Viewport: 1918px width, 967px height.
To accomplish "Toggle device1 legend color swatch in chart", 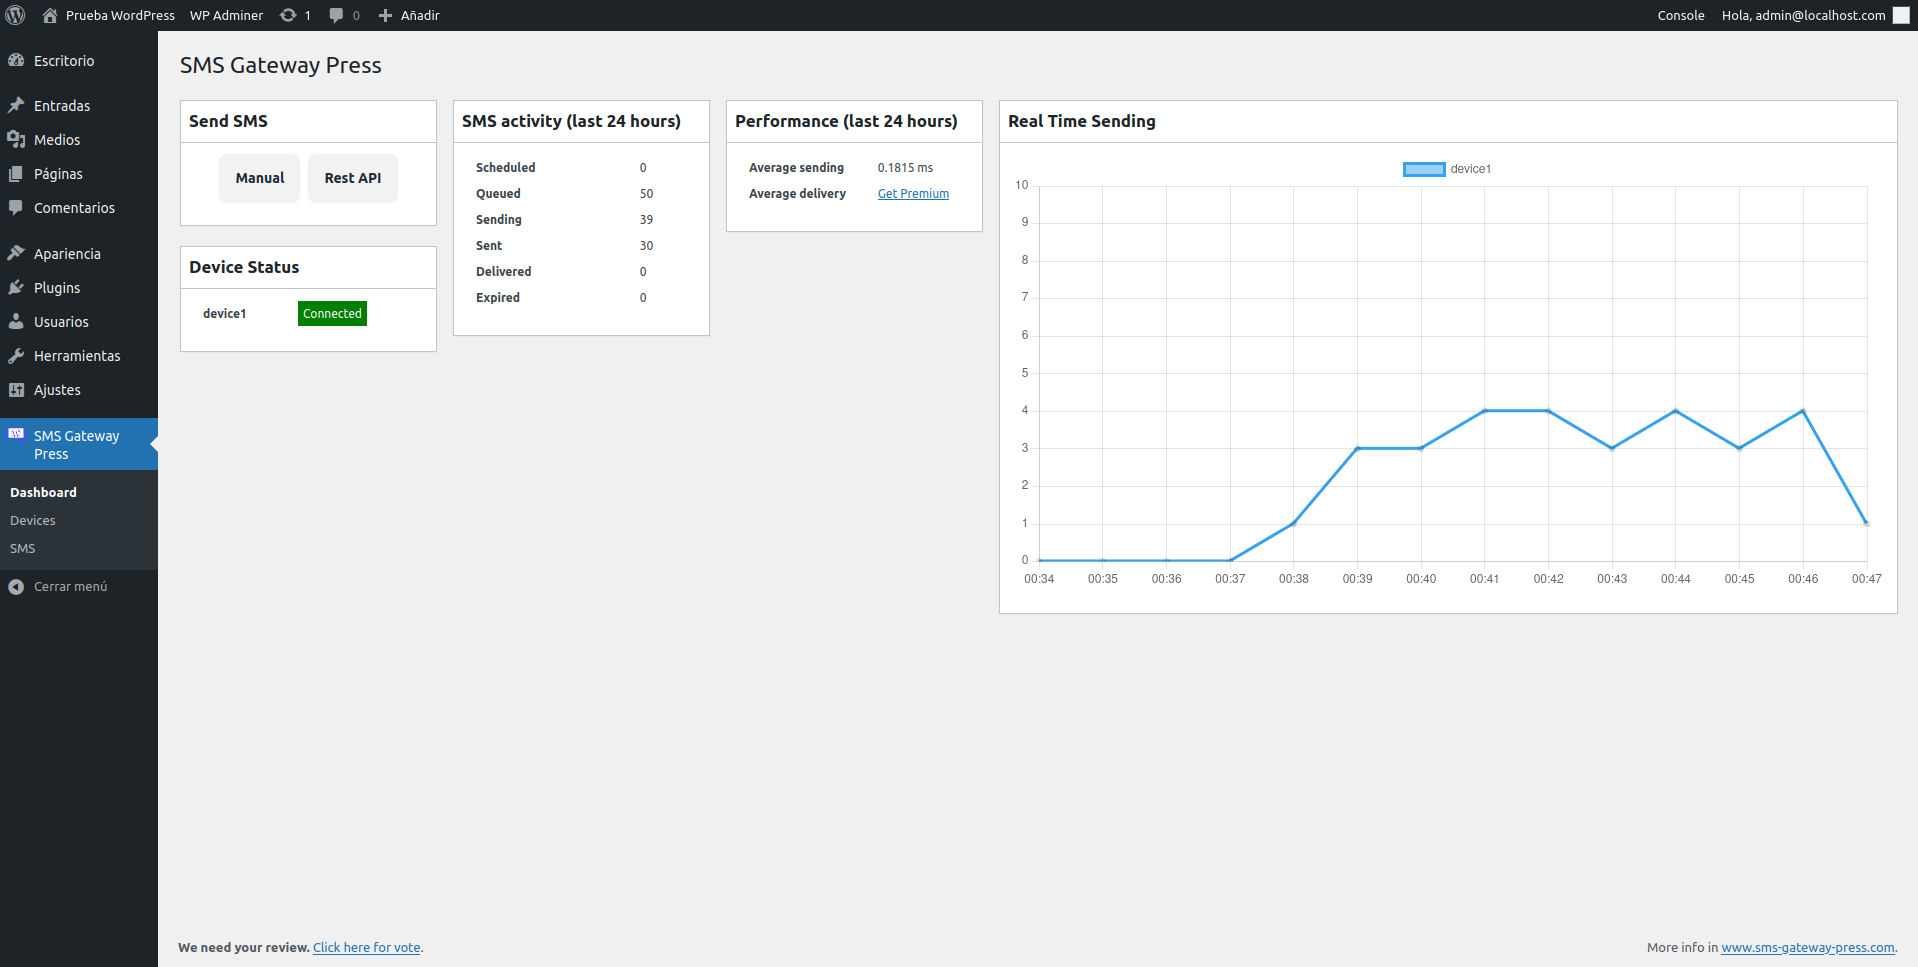I will 1424,169.
